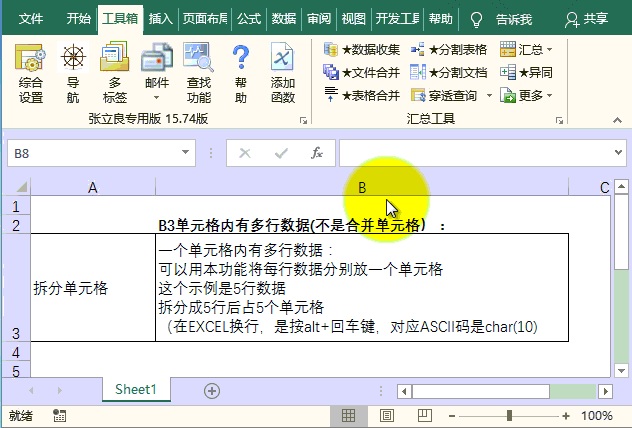Expand the Name Box dropdown arrow
This screenshot has height=428, width=632.
point(185,153)
